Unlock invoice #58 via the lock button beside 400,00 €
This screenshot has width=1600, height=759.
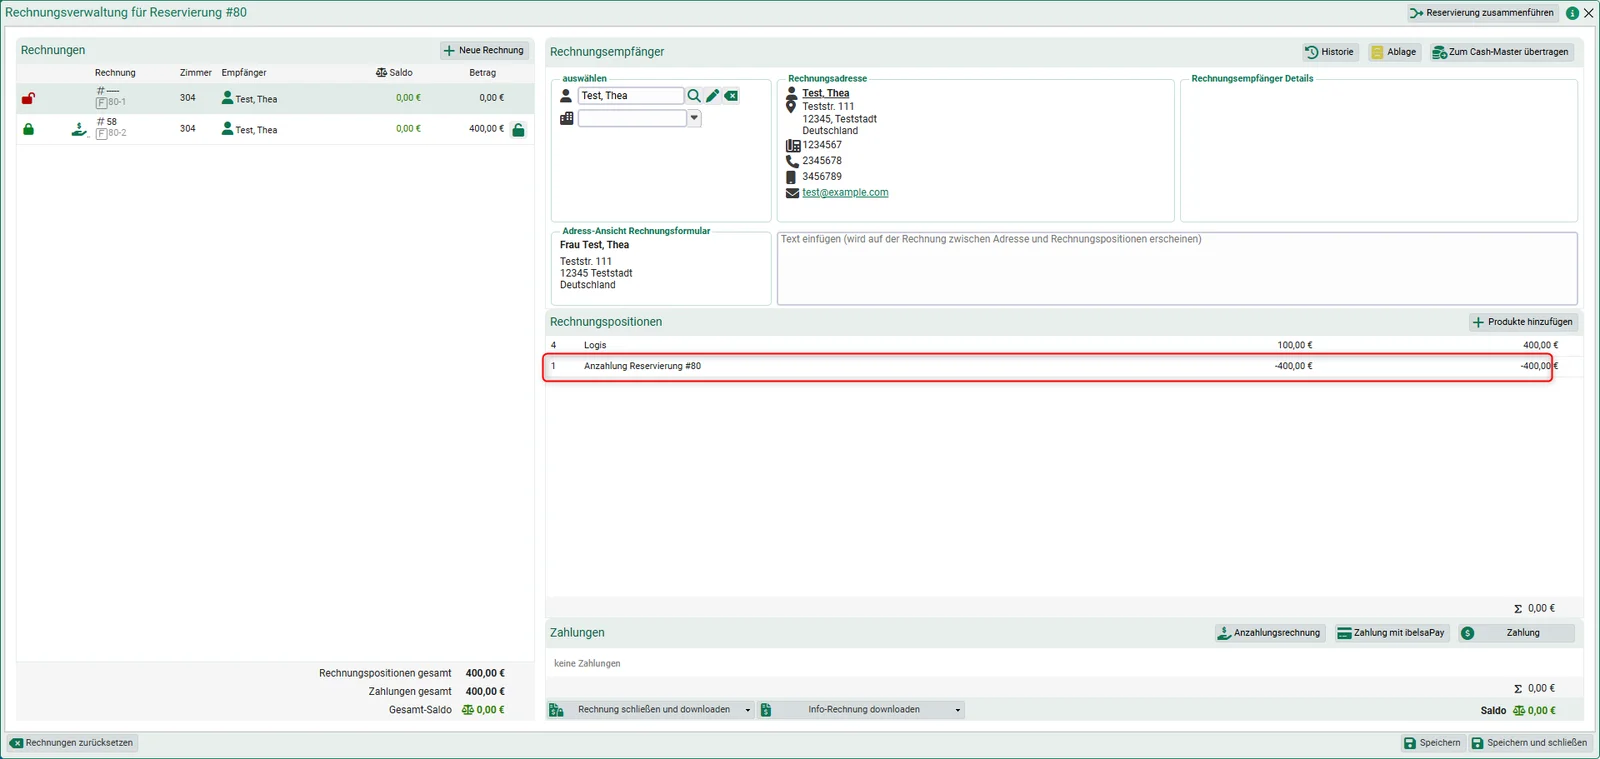tap(518, 130)
